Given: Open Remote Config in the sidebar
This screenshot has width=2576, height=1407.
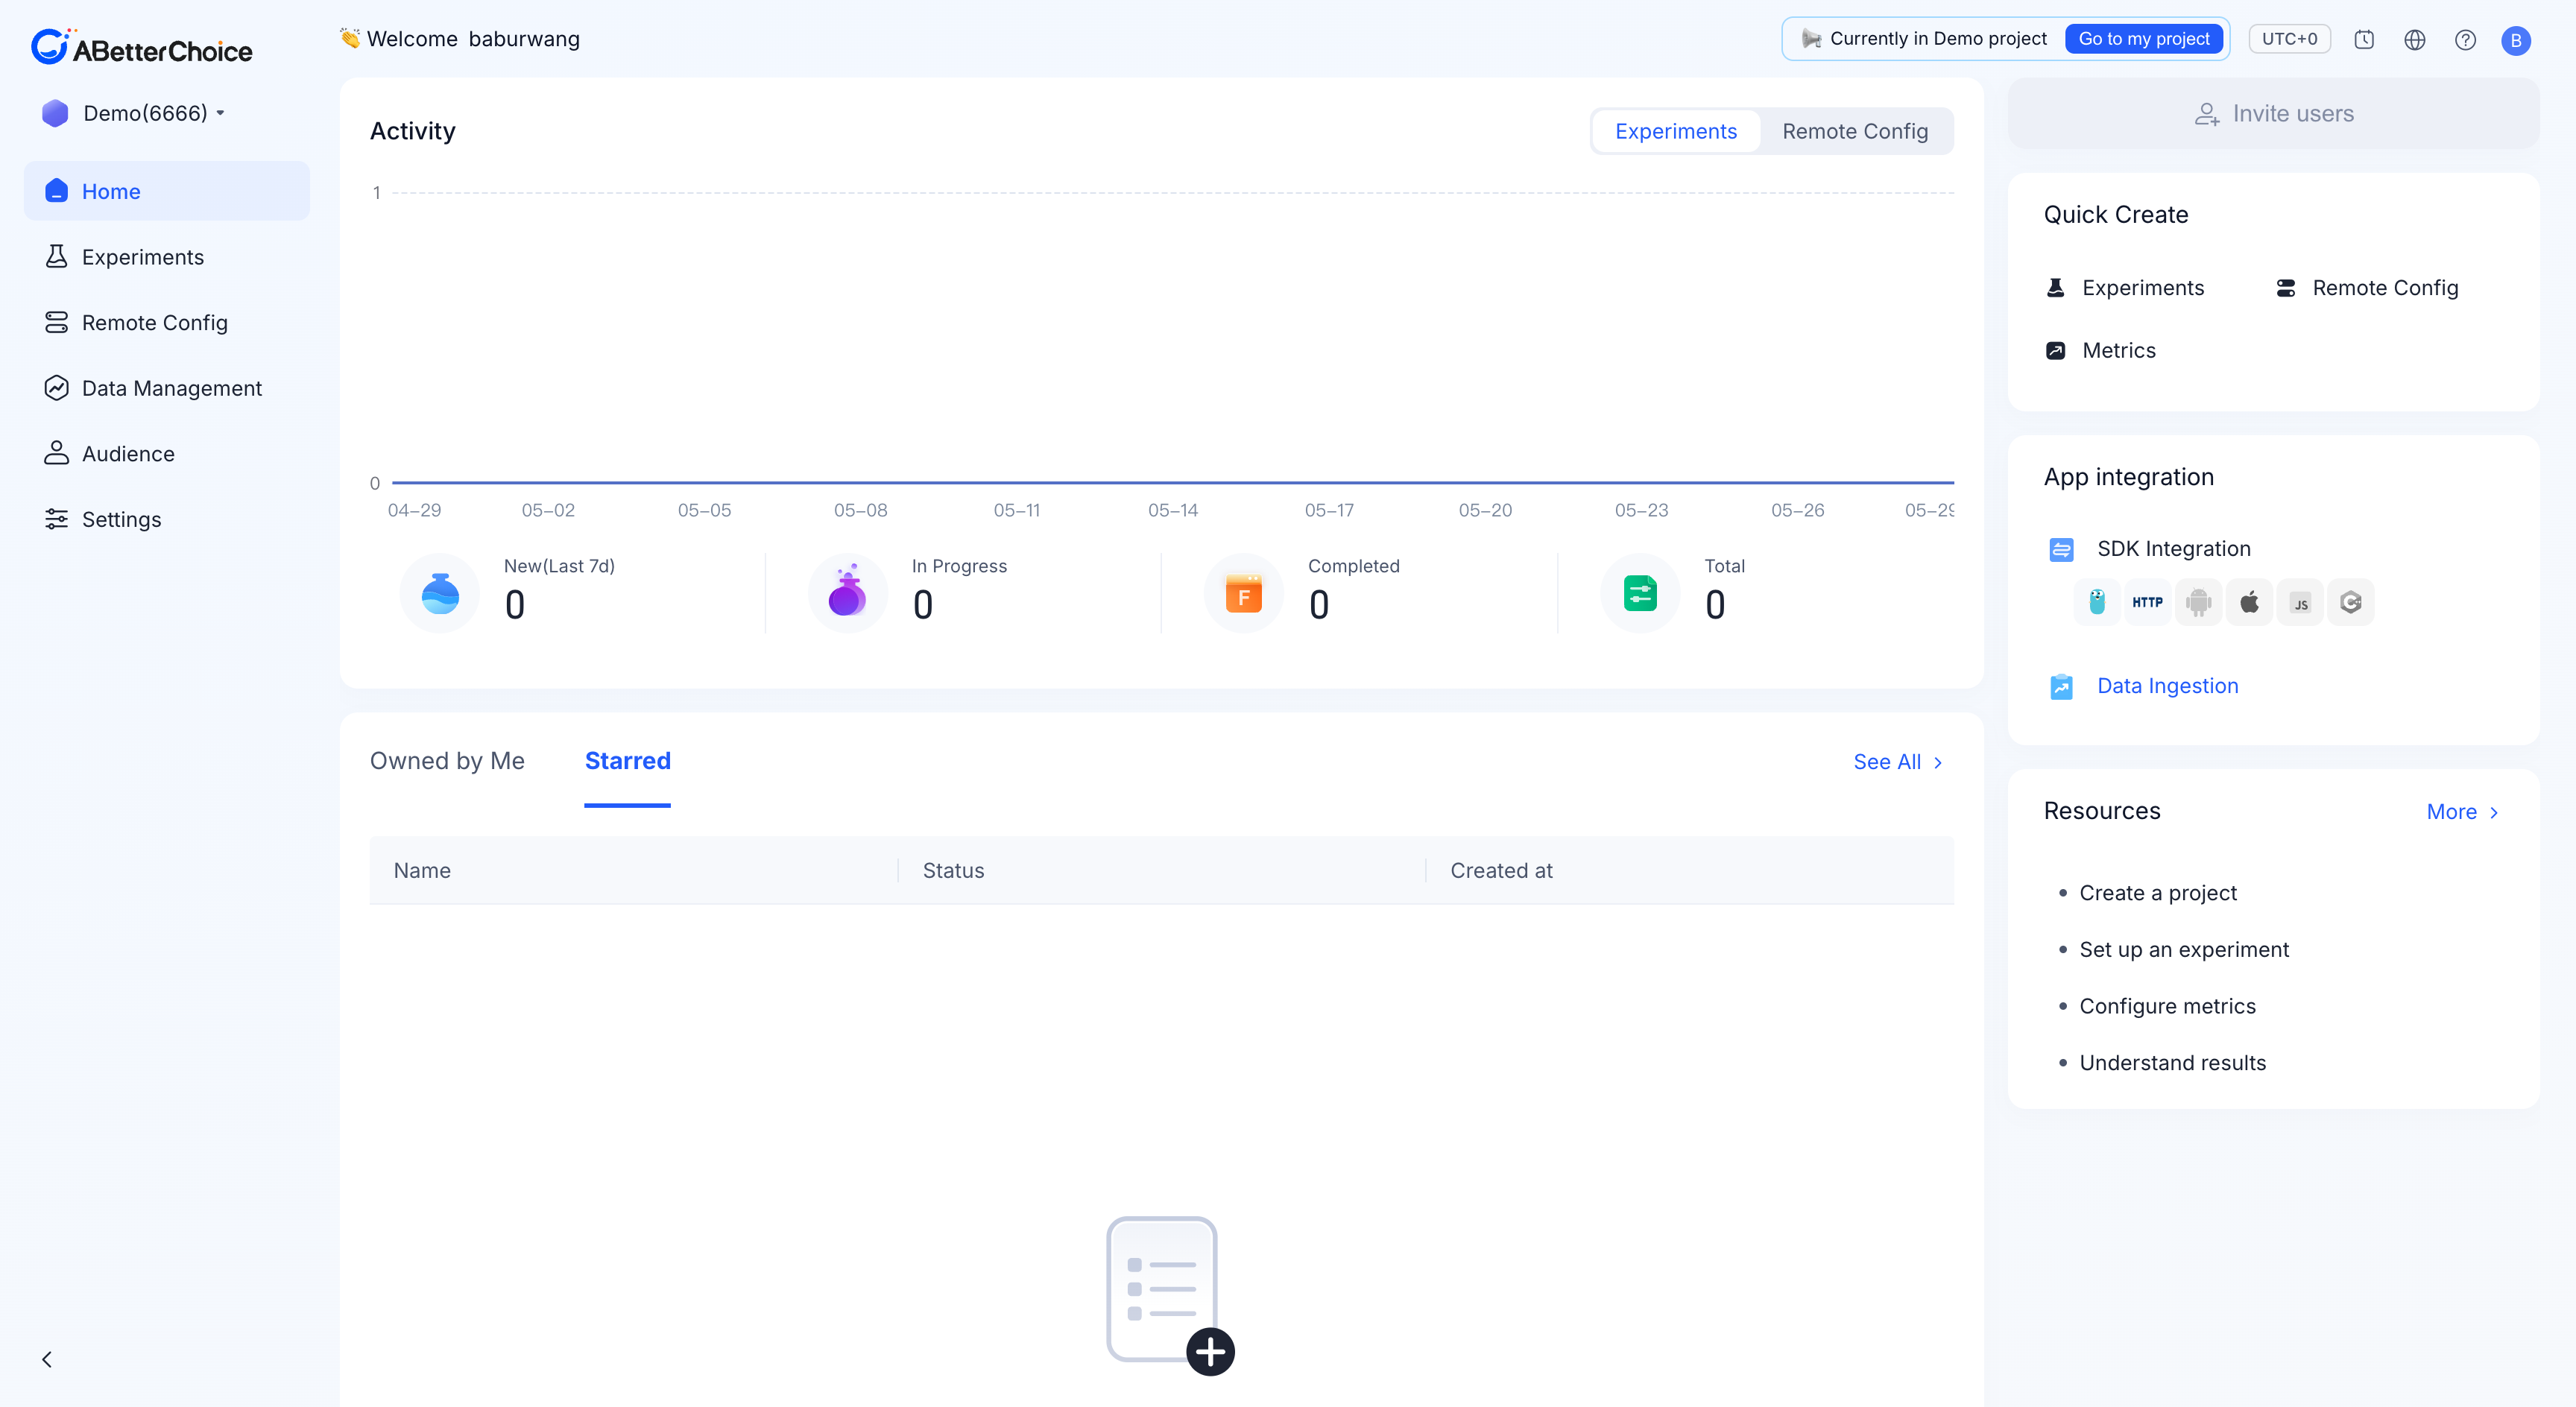Looking at the screenshot, I should [167, 322].
